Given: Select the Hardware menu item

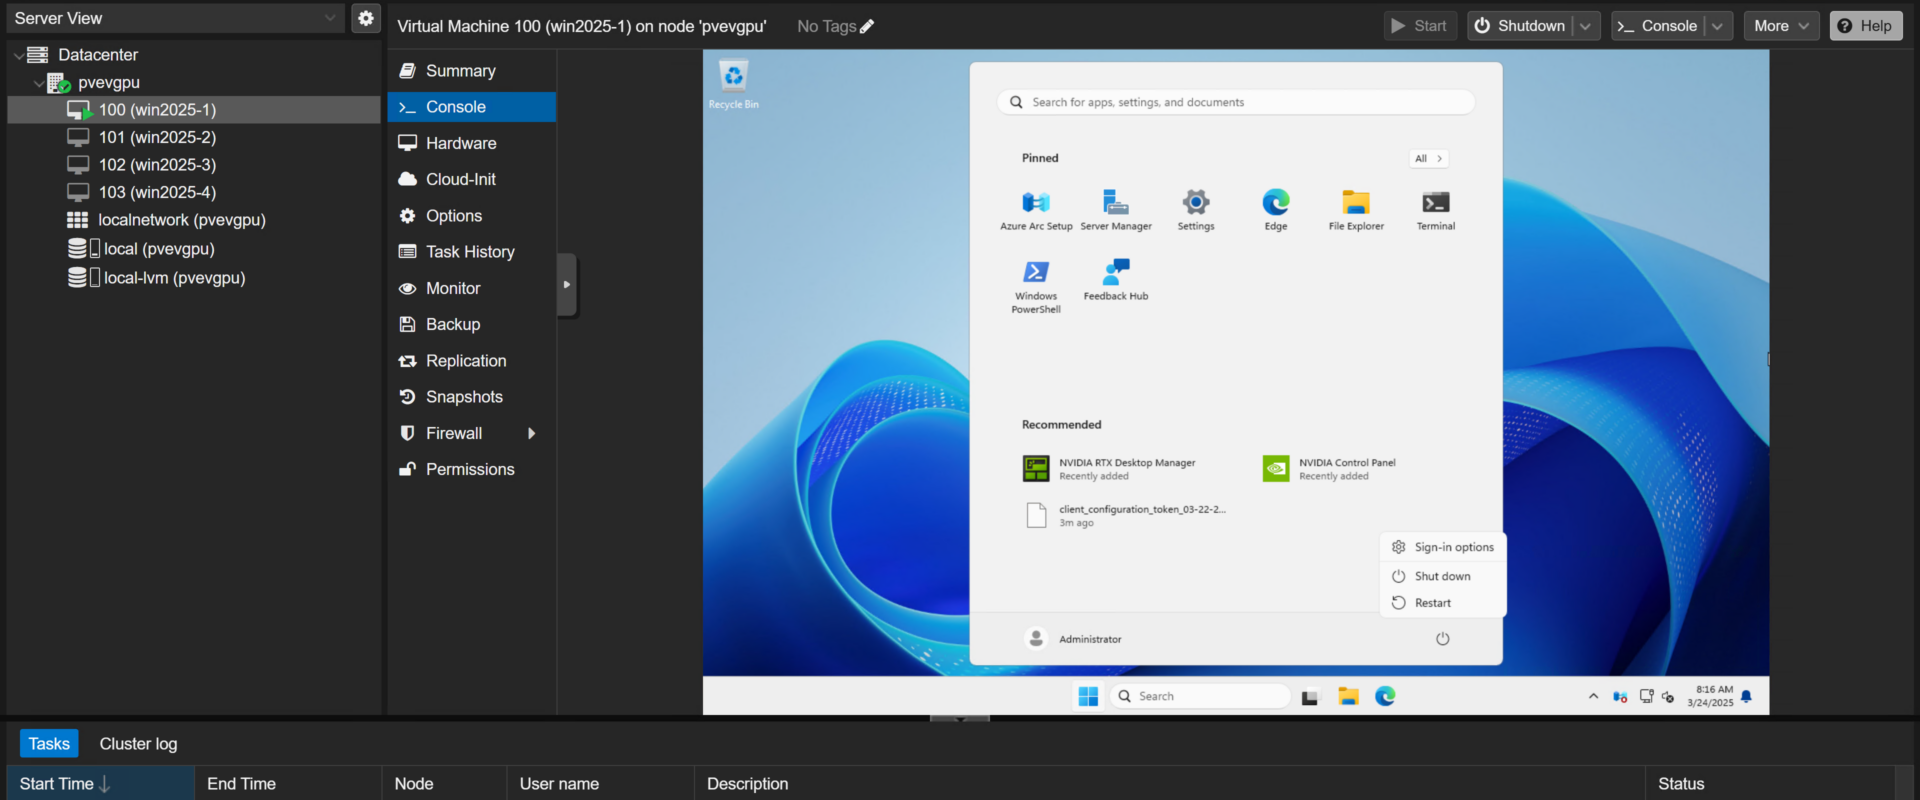Looking at the screenshot, I should click(x=471, y=143).
